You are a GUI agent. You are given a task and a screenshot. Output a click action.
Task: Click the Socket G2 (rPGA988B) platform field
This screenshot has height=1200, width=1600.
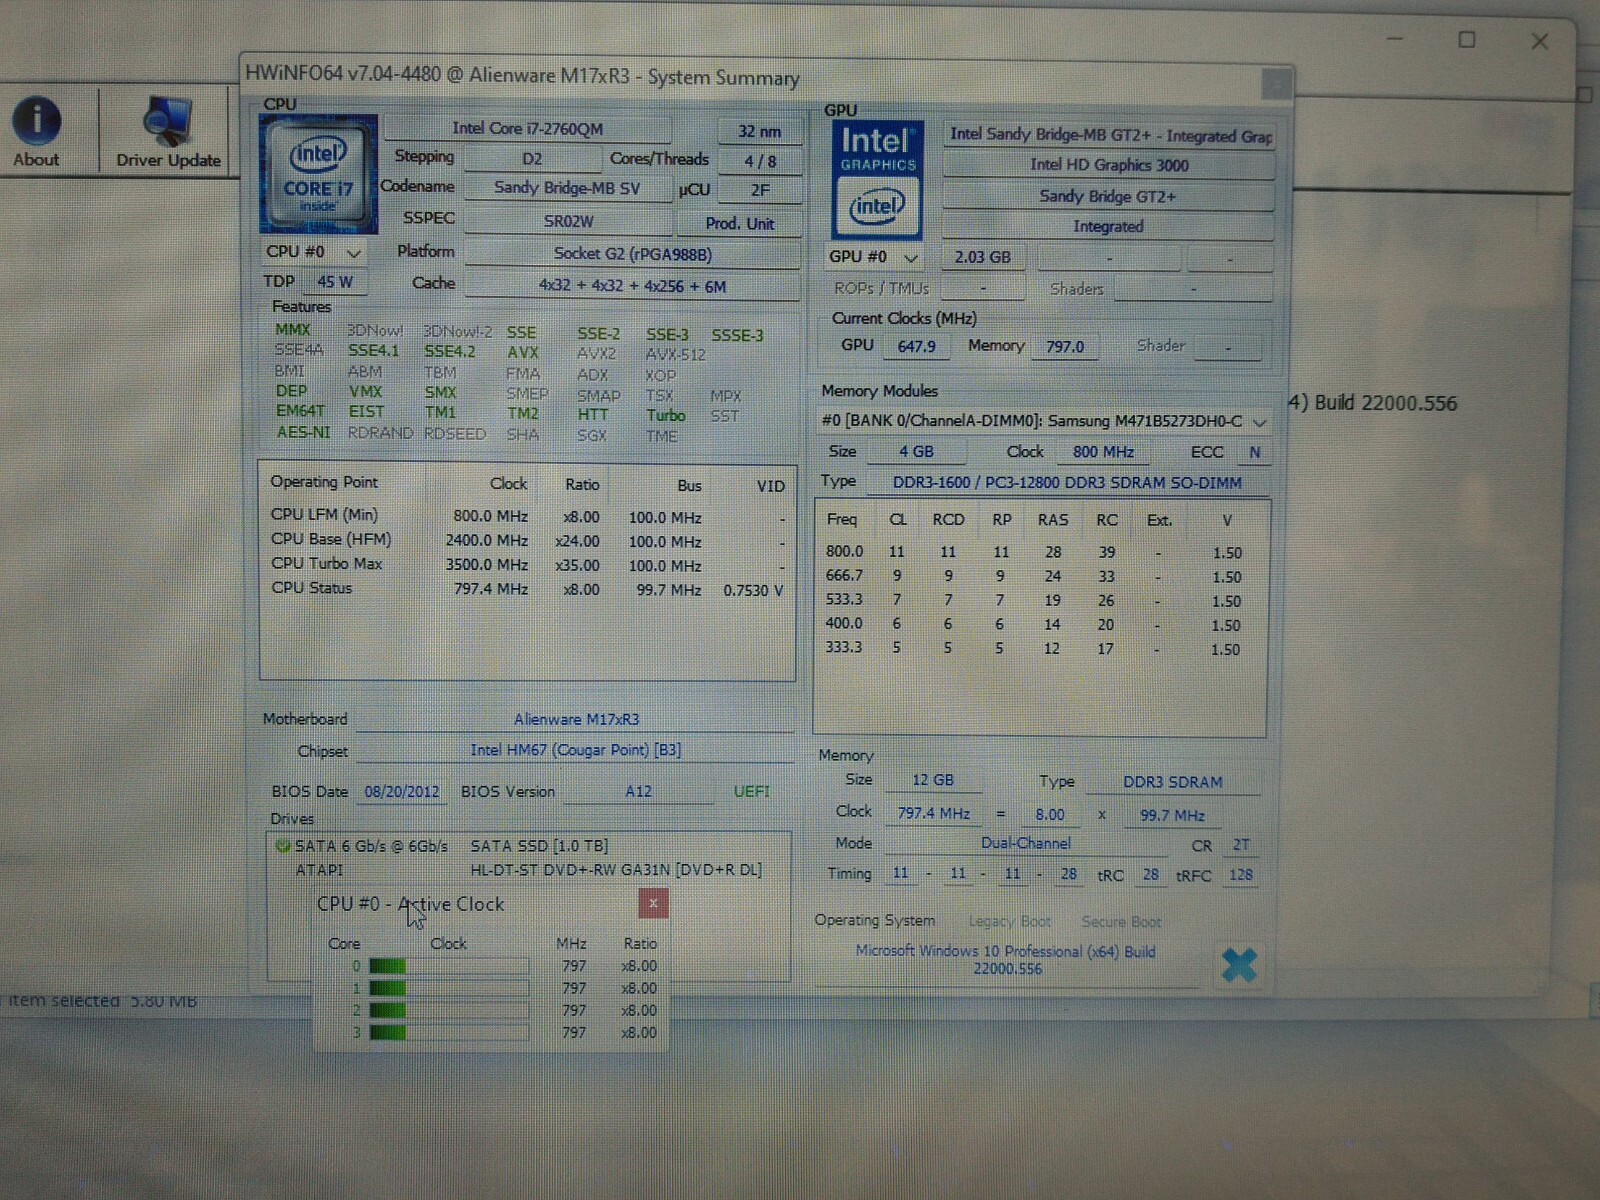[632, 254]
